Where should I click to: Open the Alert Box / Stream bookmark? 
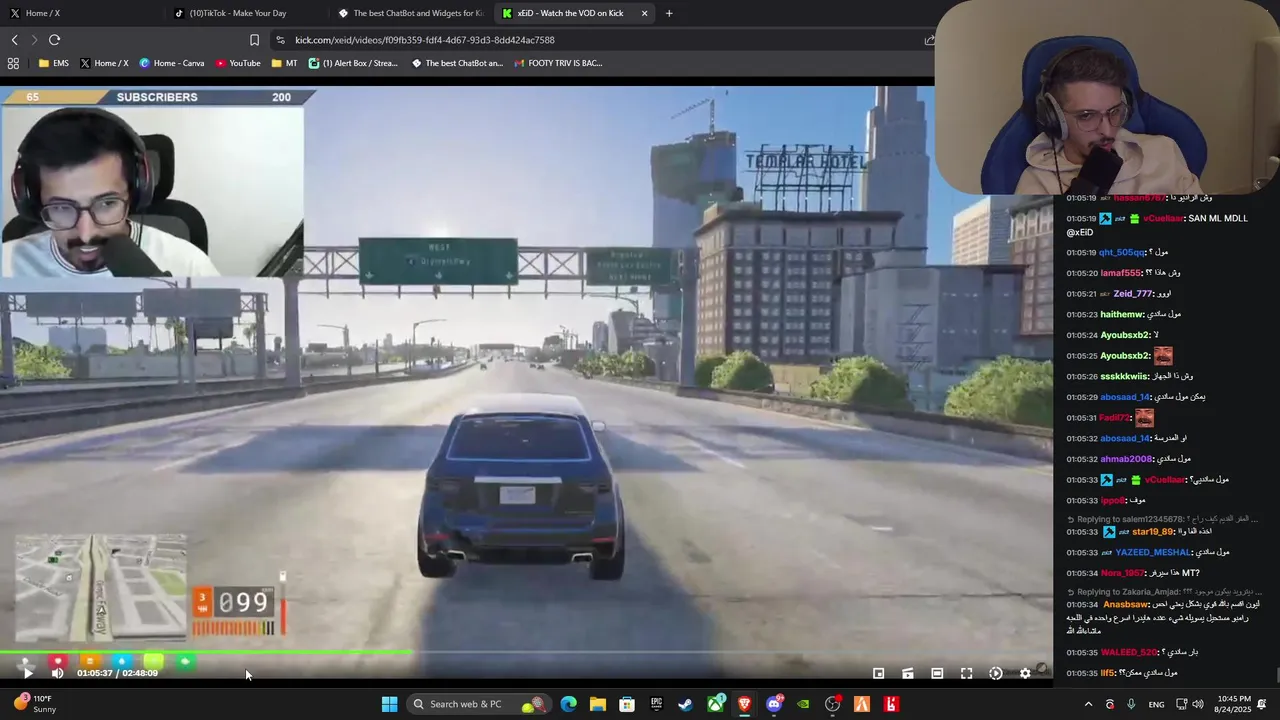click(x=353, y=63)
